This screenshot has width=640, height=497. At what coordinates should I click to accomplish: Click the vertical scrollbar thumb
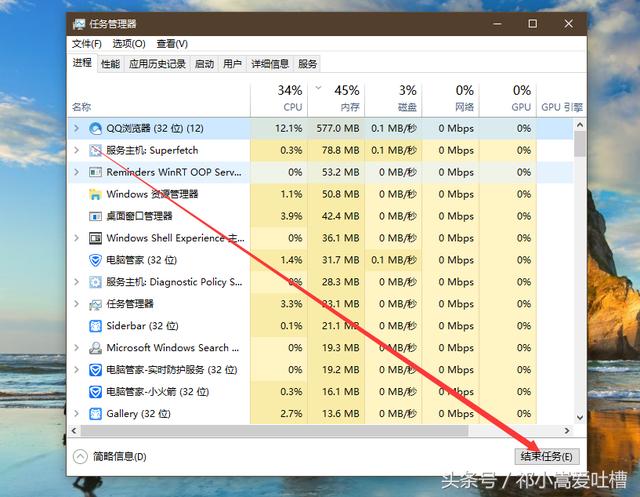pyautogui.click(x=580, y=144)
